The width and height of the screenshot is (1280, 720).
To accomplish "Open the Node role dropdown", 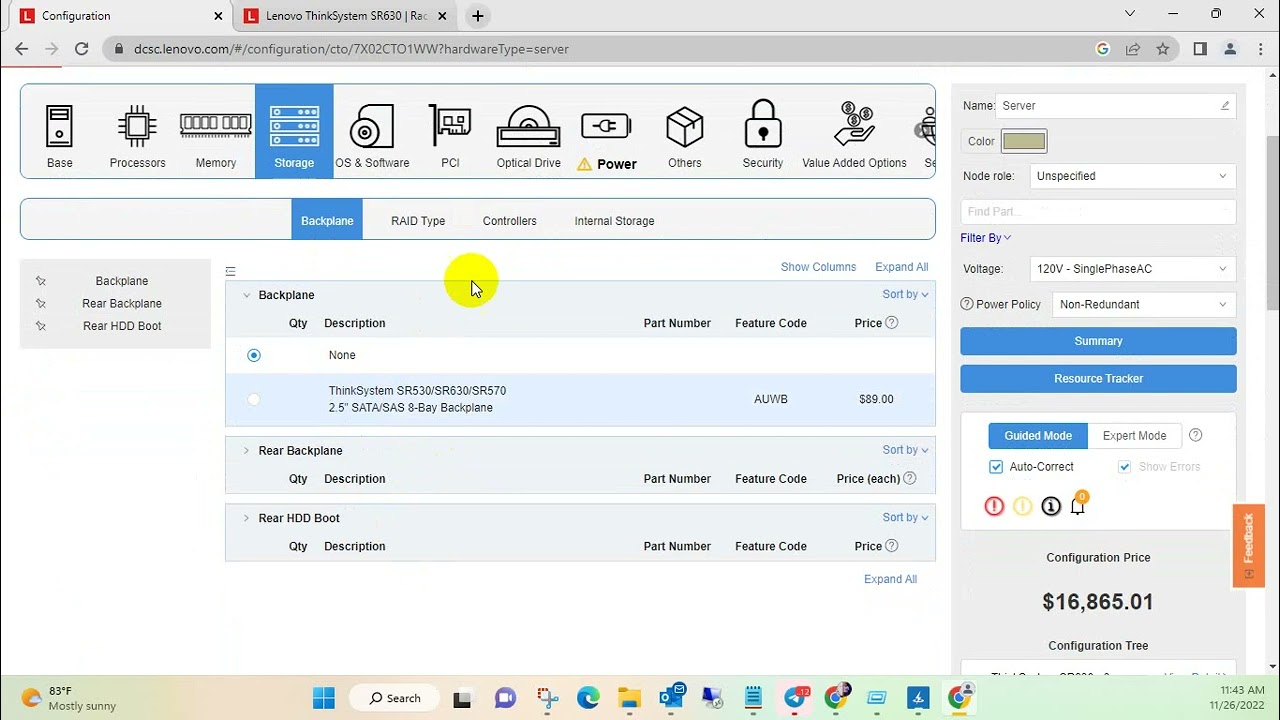I will point(1132,176).
